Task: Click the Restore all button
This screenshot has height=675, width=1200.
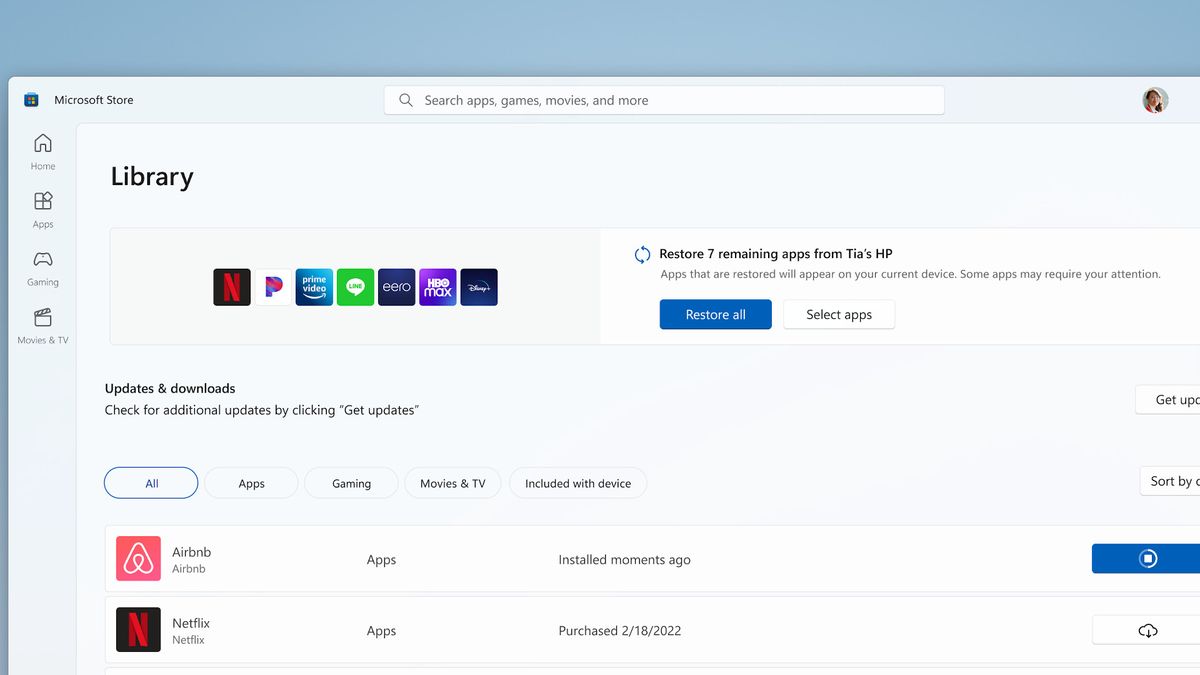Action: (715, 314)
